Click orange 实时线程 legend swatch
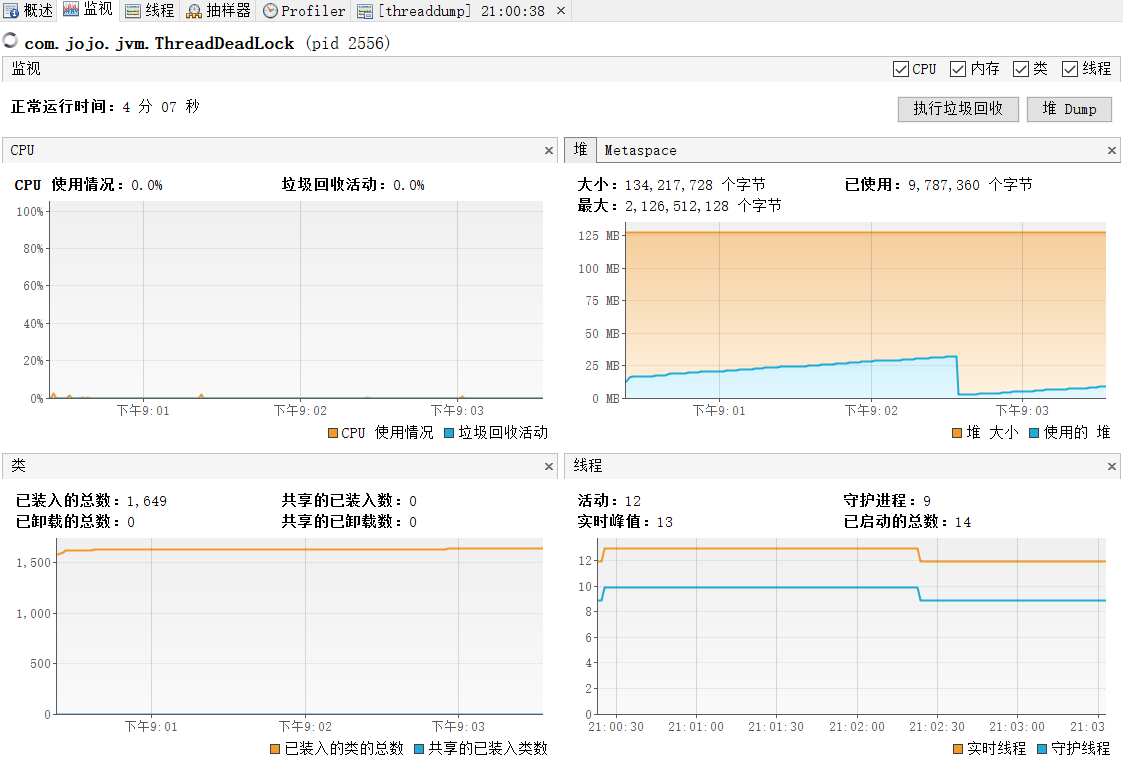 (958, 748)
